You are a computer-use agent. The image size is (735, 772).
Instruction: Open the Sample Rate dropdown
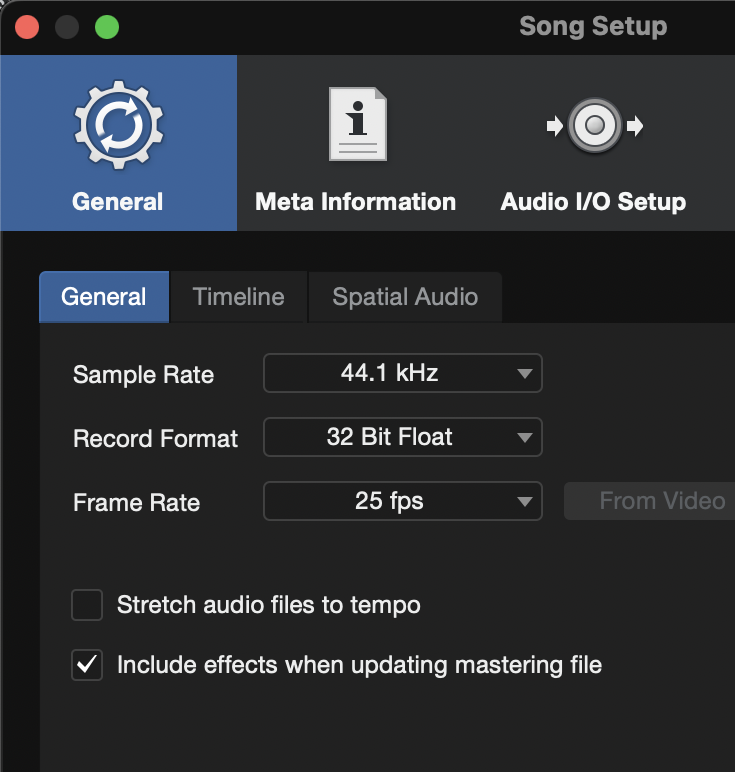point(403,373)
